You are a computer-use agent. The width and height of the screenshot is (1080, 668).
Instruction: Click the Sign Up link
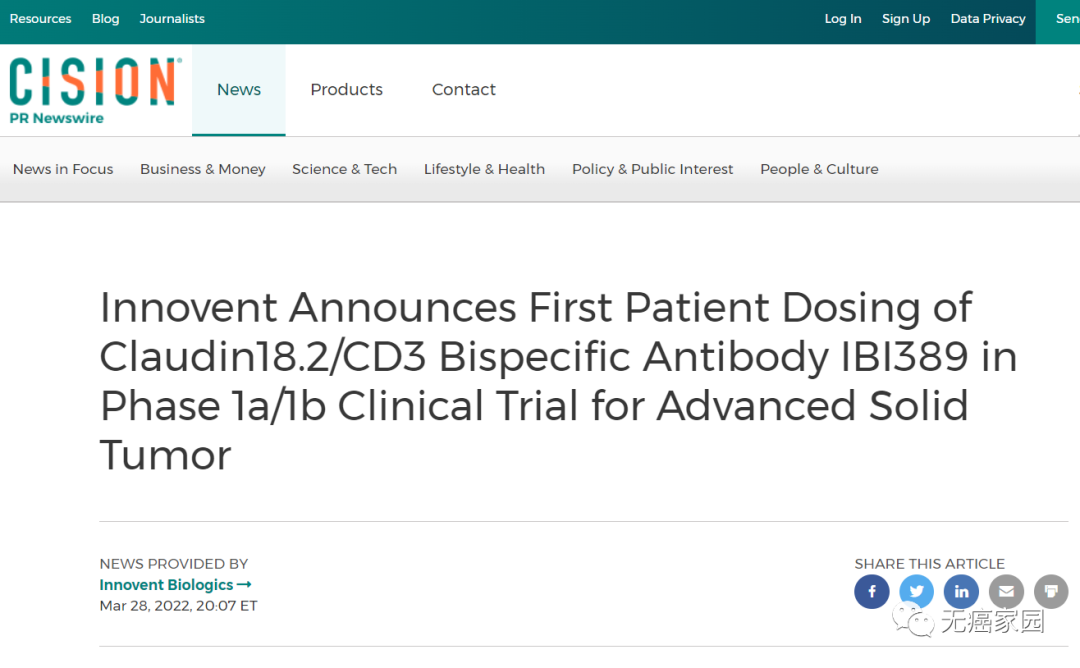(x=906, y=19)
